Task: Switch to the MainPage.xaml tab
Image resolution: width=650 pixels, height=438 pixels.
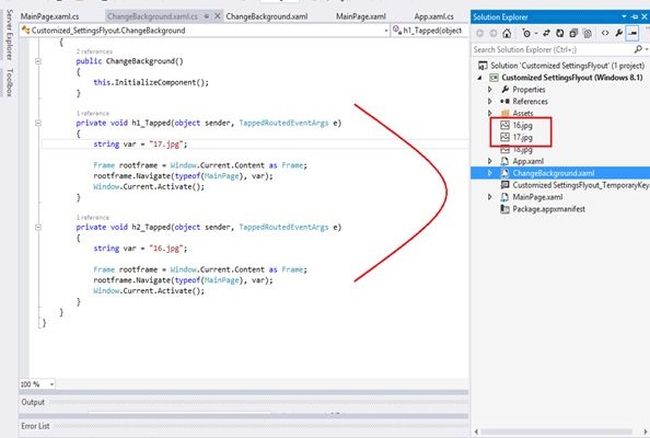Action: [361, 17]
